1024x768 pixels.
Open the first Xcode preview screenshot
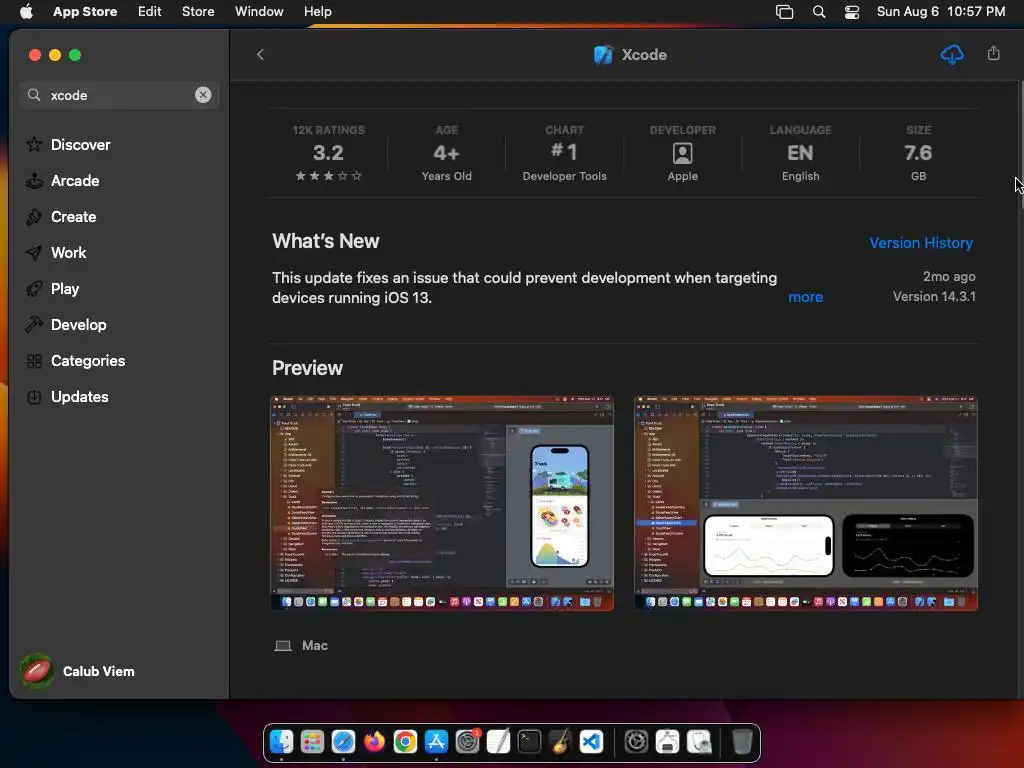pos(442,503)
